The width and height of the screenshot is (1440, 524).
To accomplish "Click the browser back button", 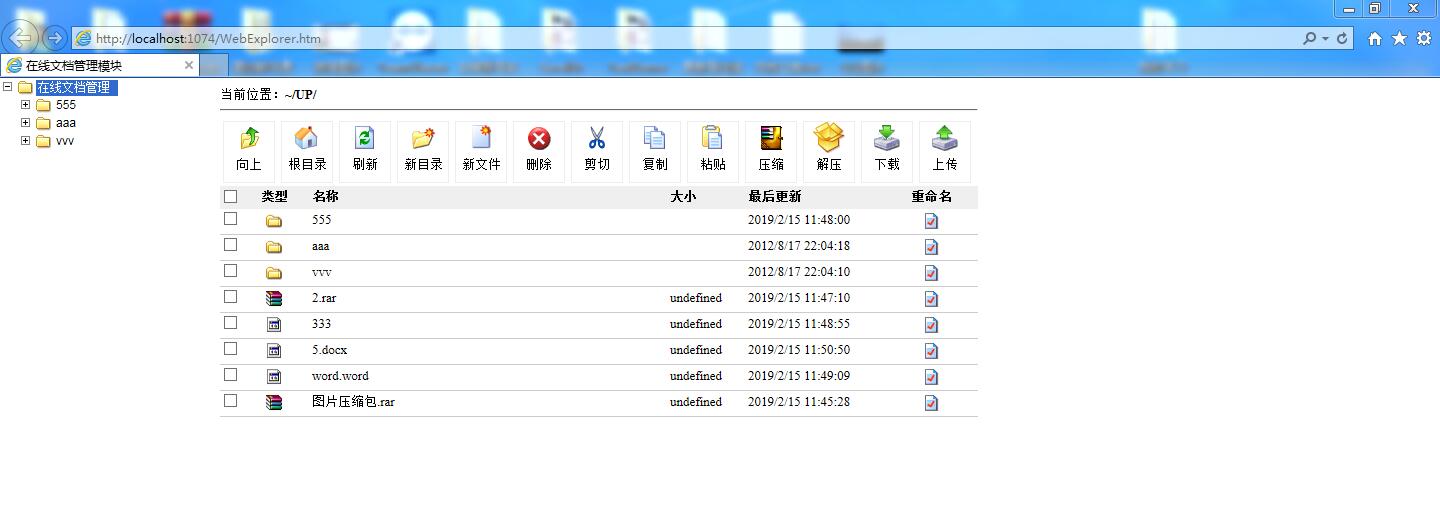I will point(20,38).
